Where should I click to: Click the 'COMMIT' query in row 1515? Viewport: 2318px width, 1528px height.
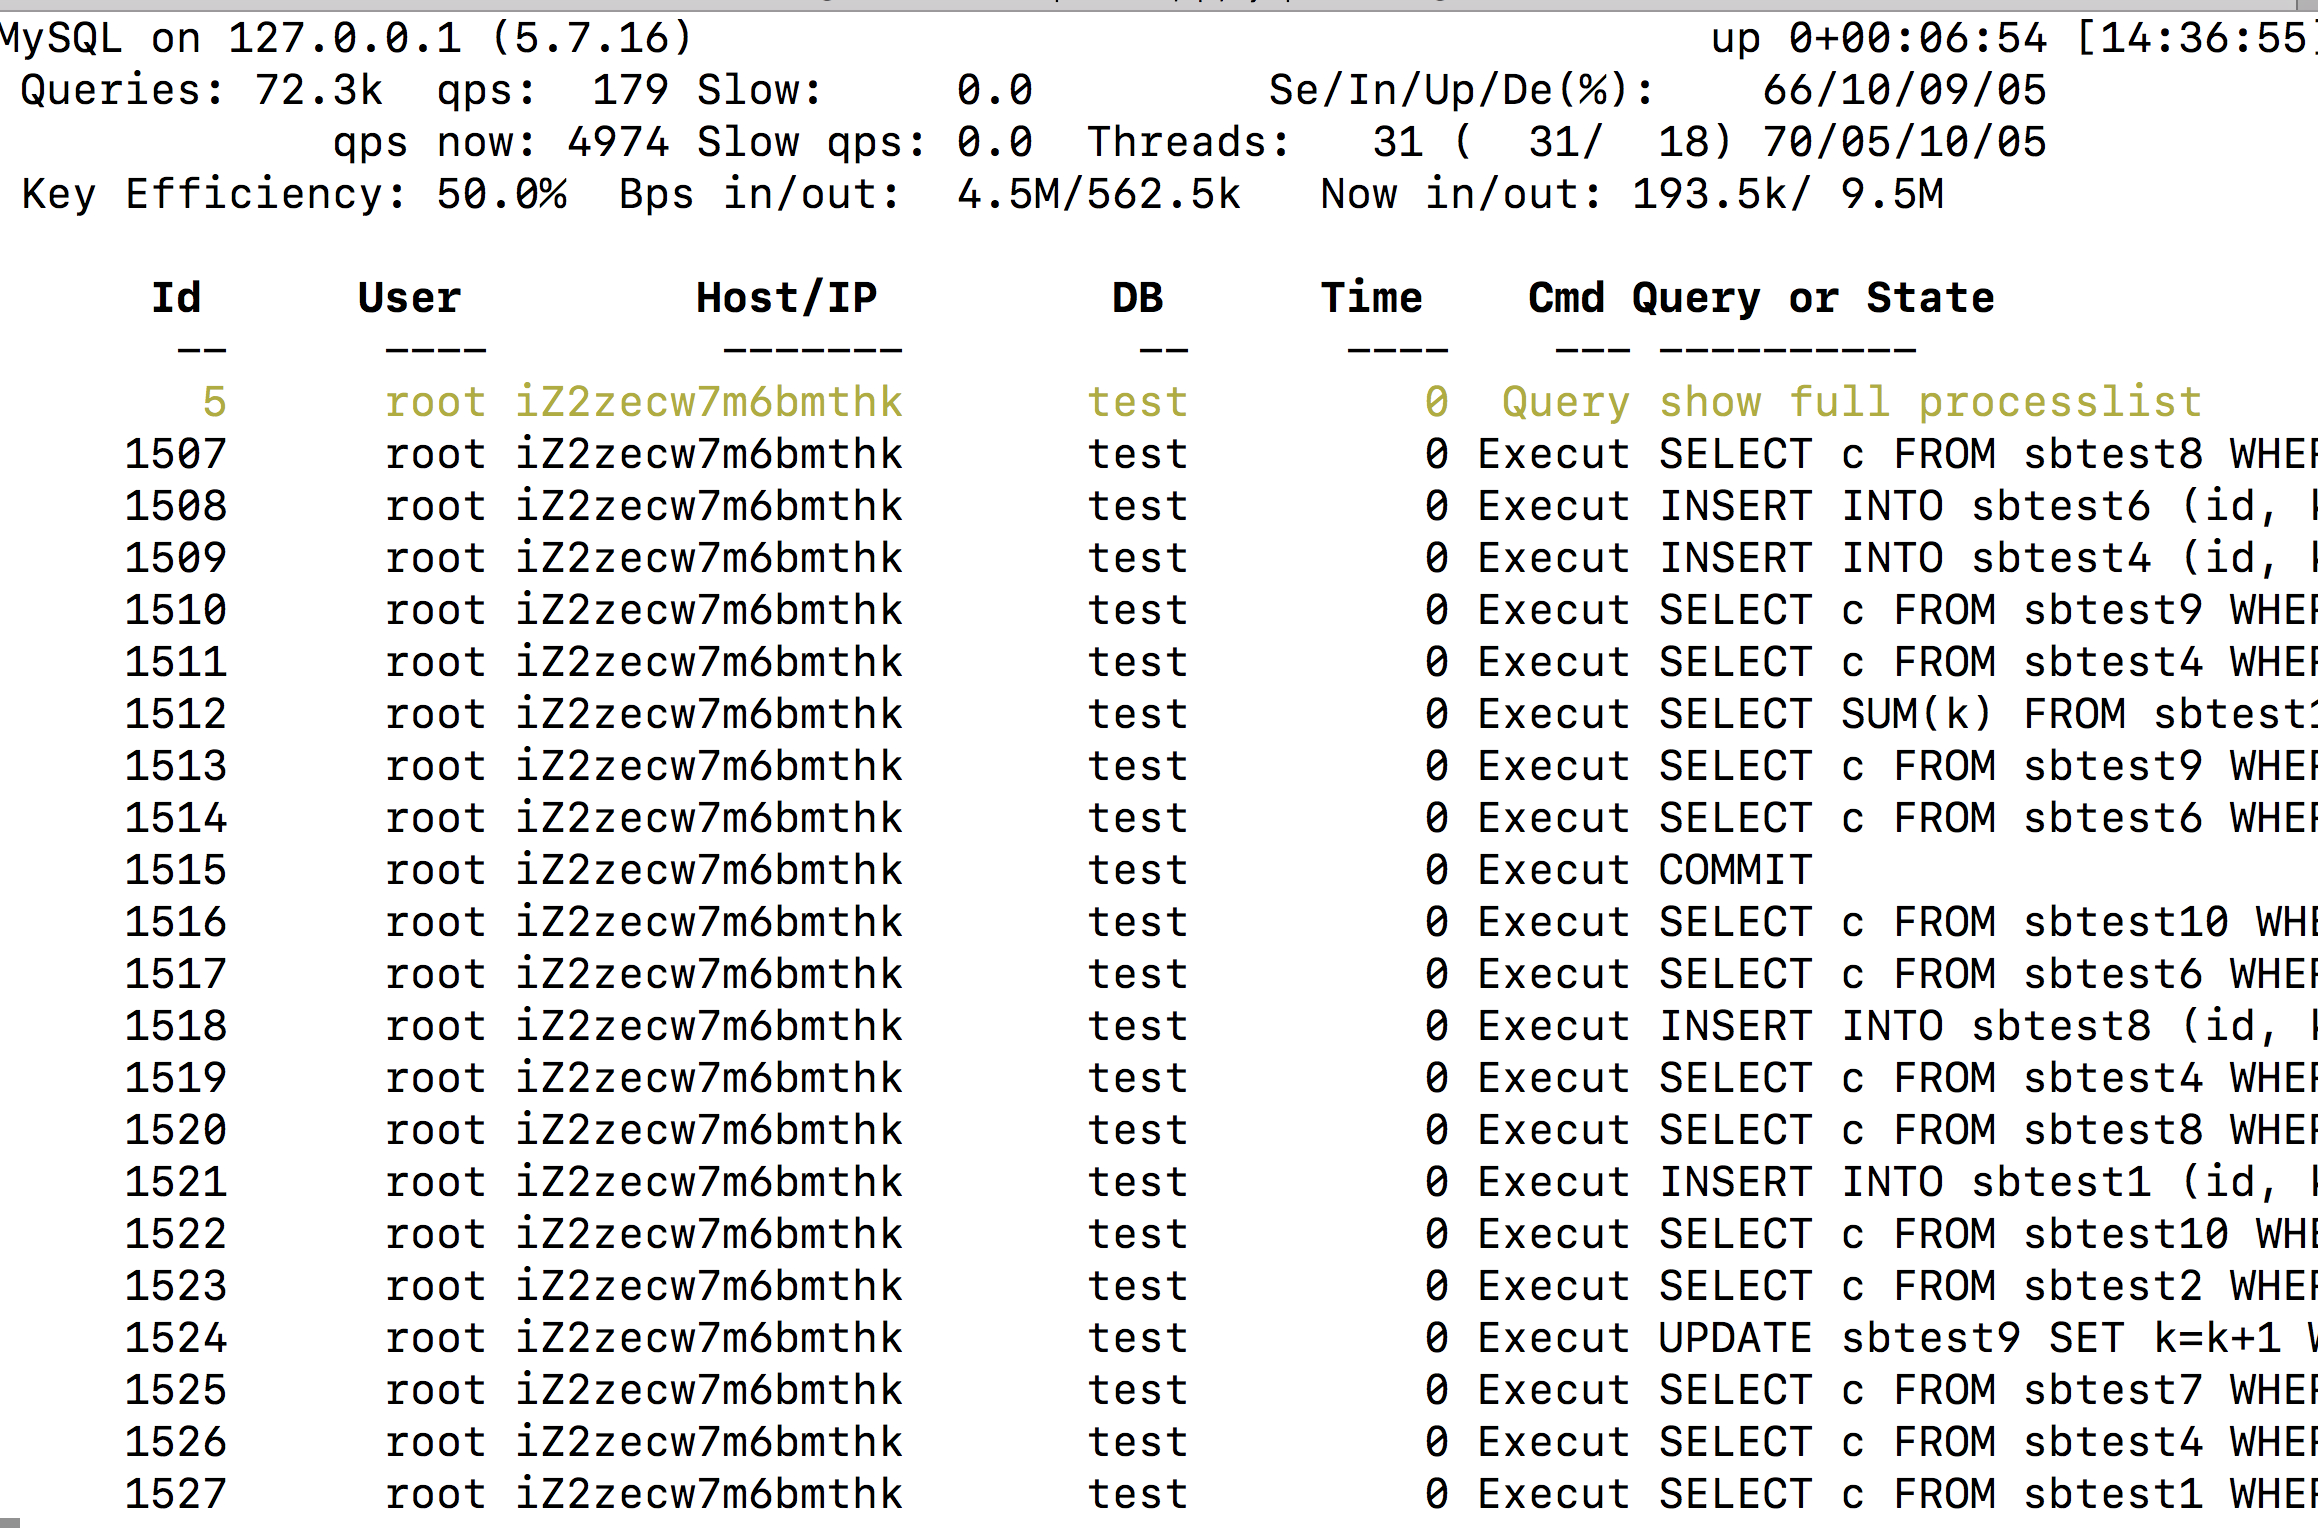(x=1735, y=871)
